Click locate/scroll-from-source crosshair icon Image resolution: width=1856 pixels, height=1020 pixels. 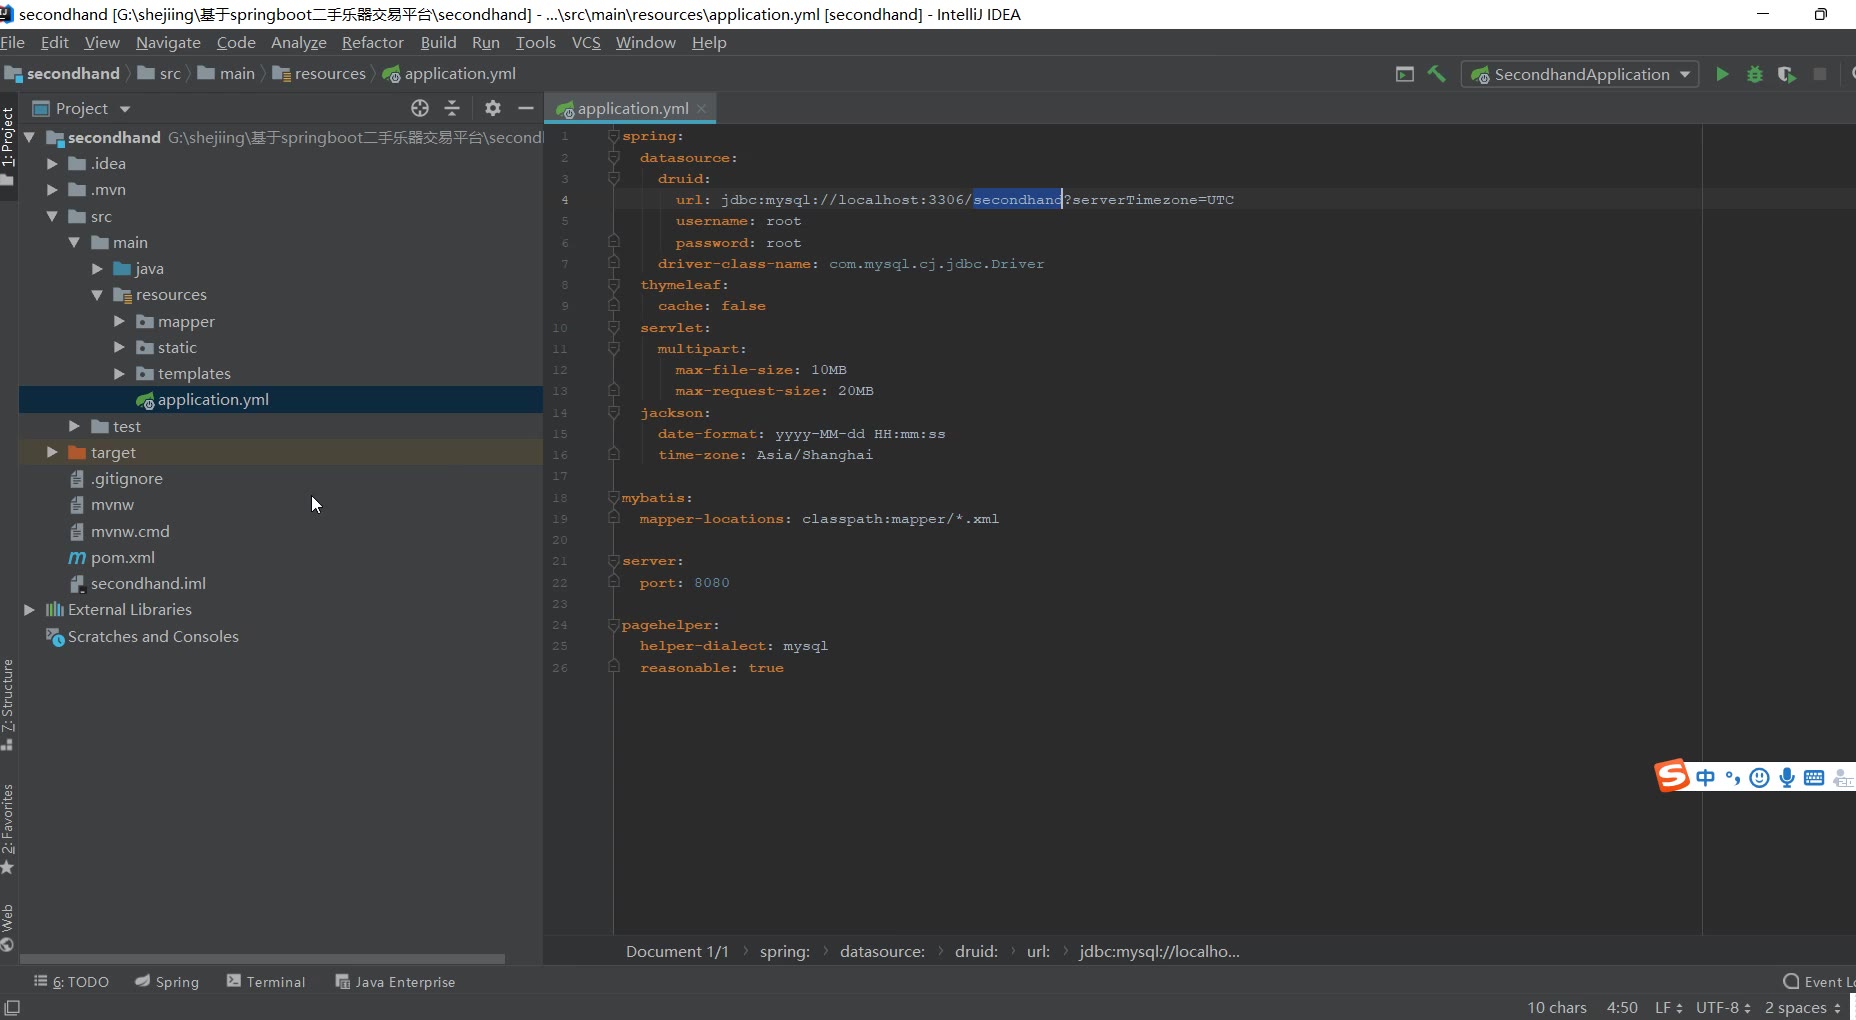(x=420, y=108)
